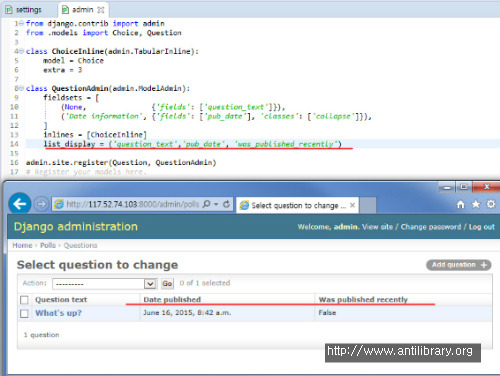This screenshot has height=376, width=500.
Task: Click Was published recently column header
Action: click(363, 300)
